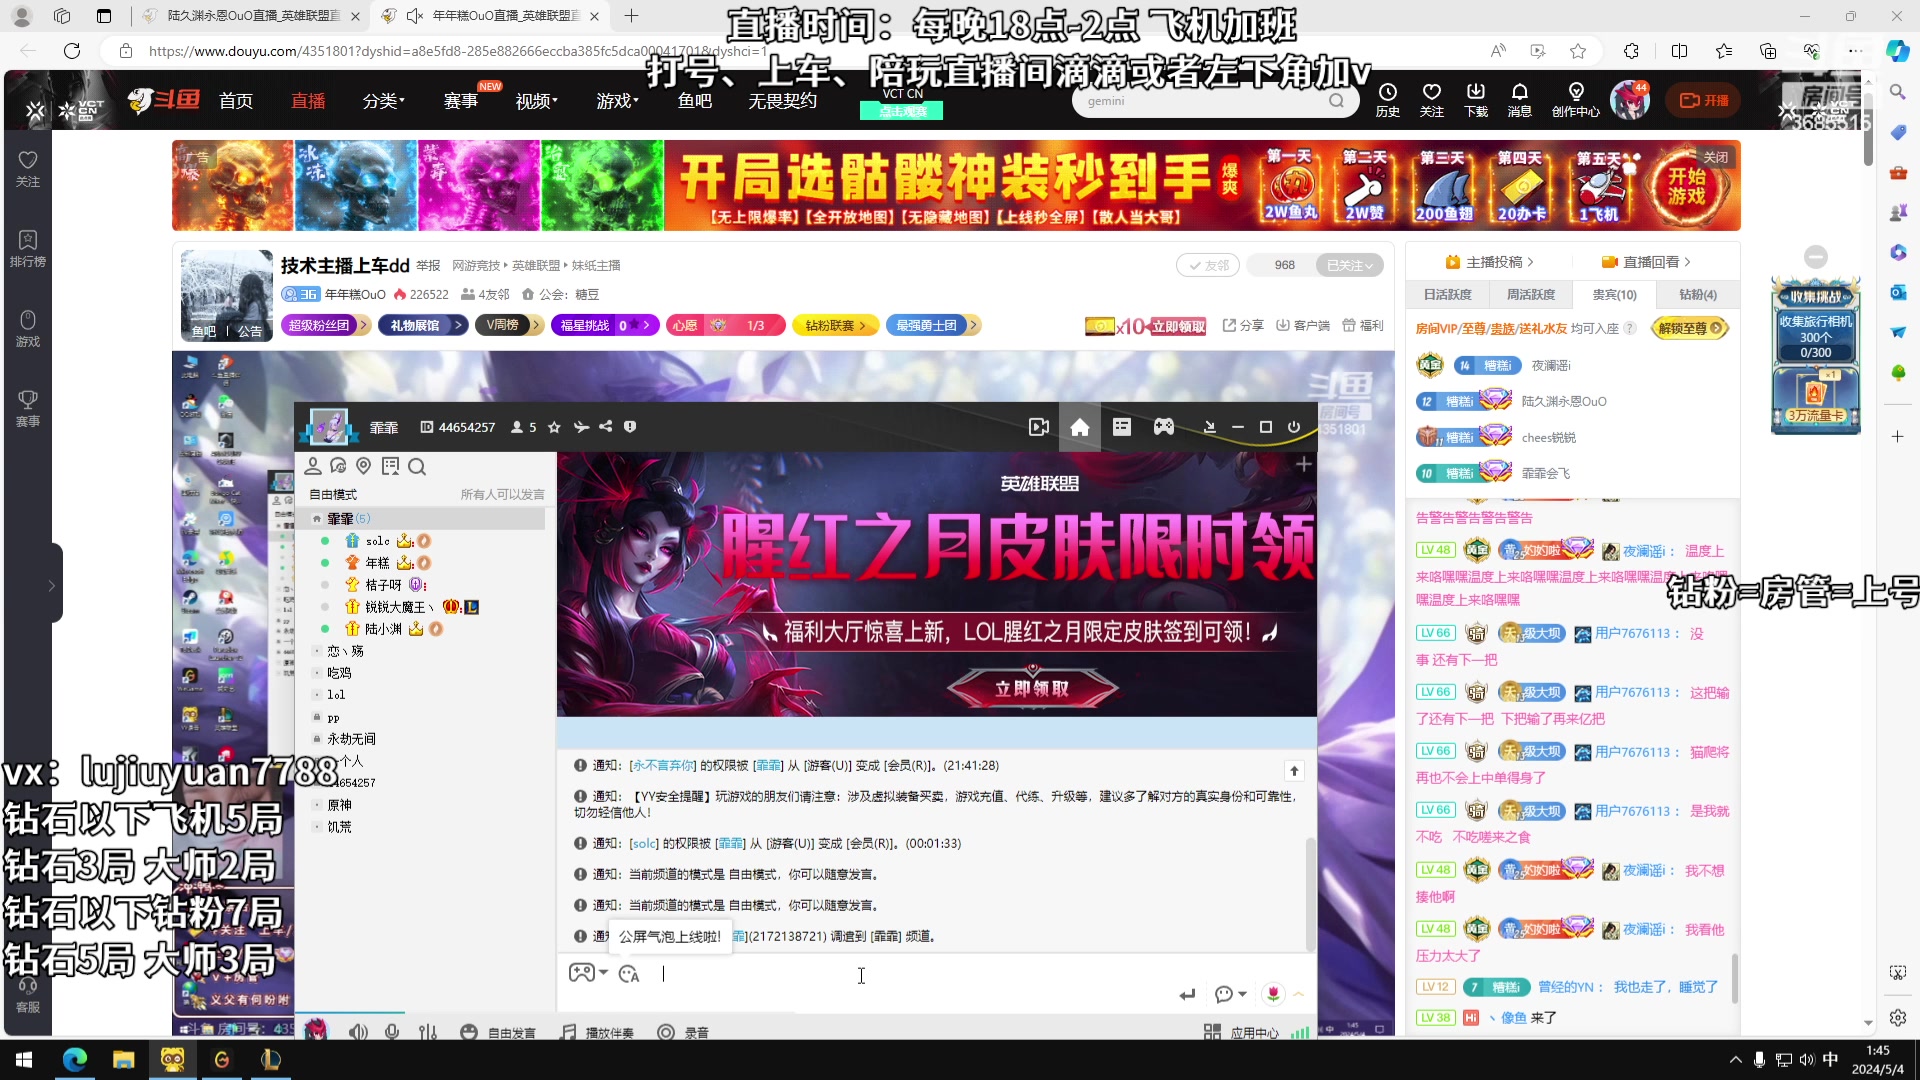
Task: Open 游戏 icon in left sidebar
Action: pos(28,328)
